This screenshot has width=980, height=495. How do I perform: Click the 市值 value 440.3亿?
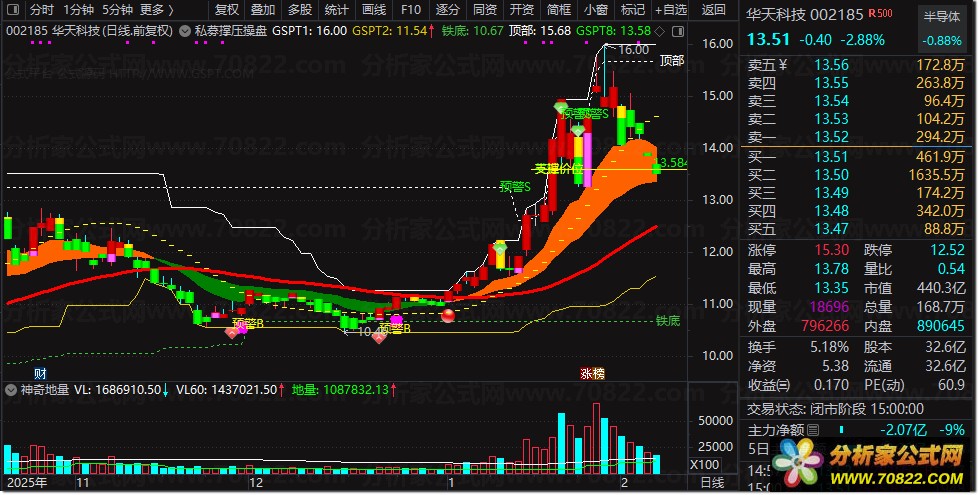[941, 288]
